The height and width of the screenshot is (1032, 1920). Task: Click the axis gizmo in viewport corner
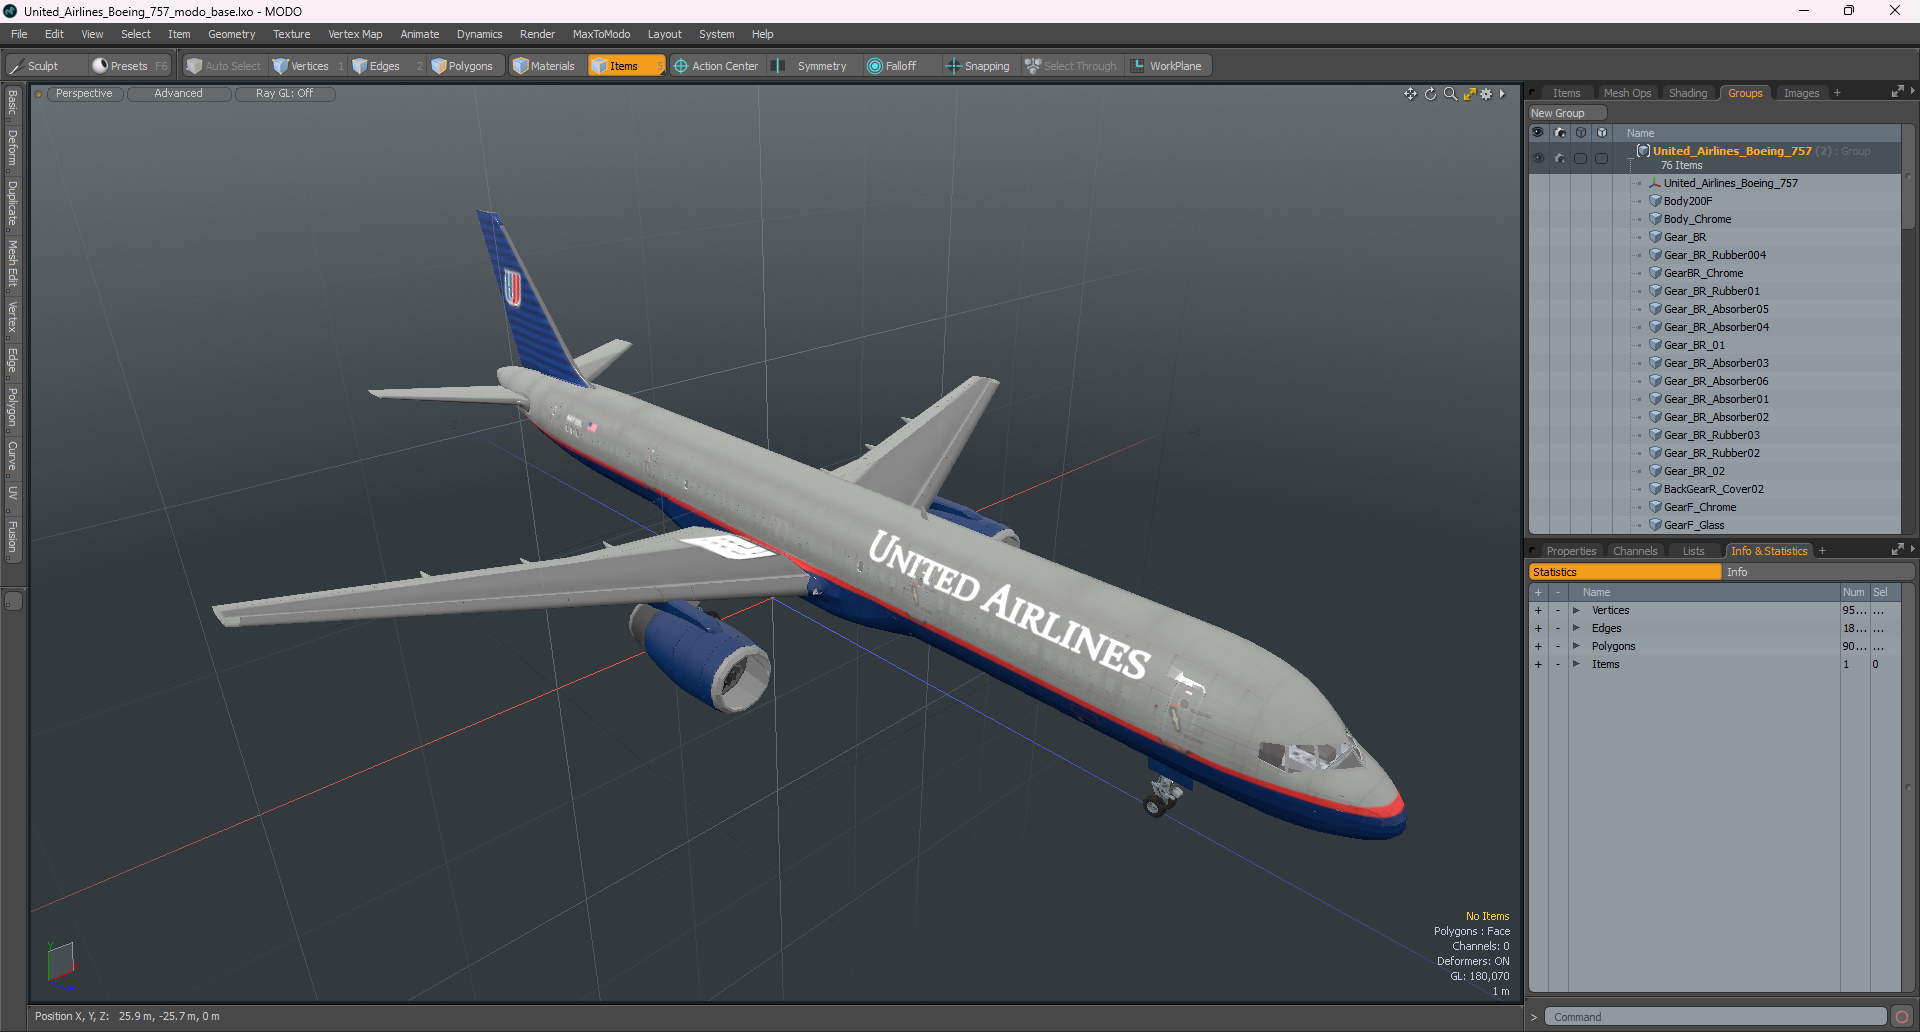click(61, 964)
